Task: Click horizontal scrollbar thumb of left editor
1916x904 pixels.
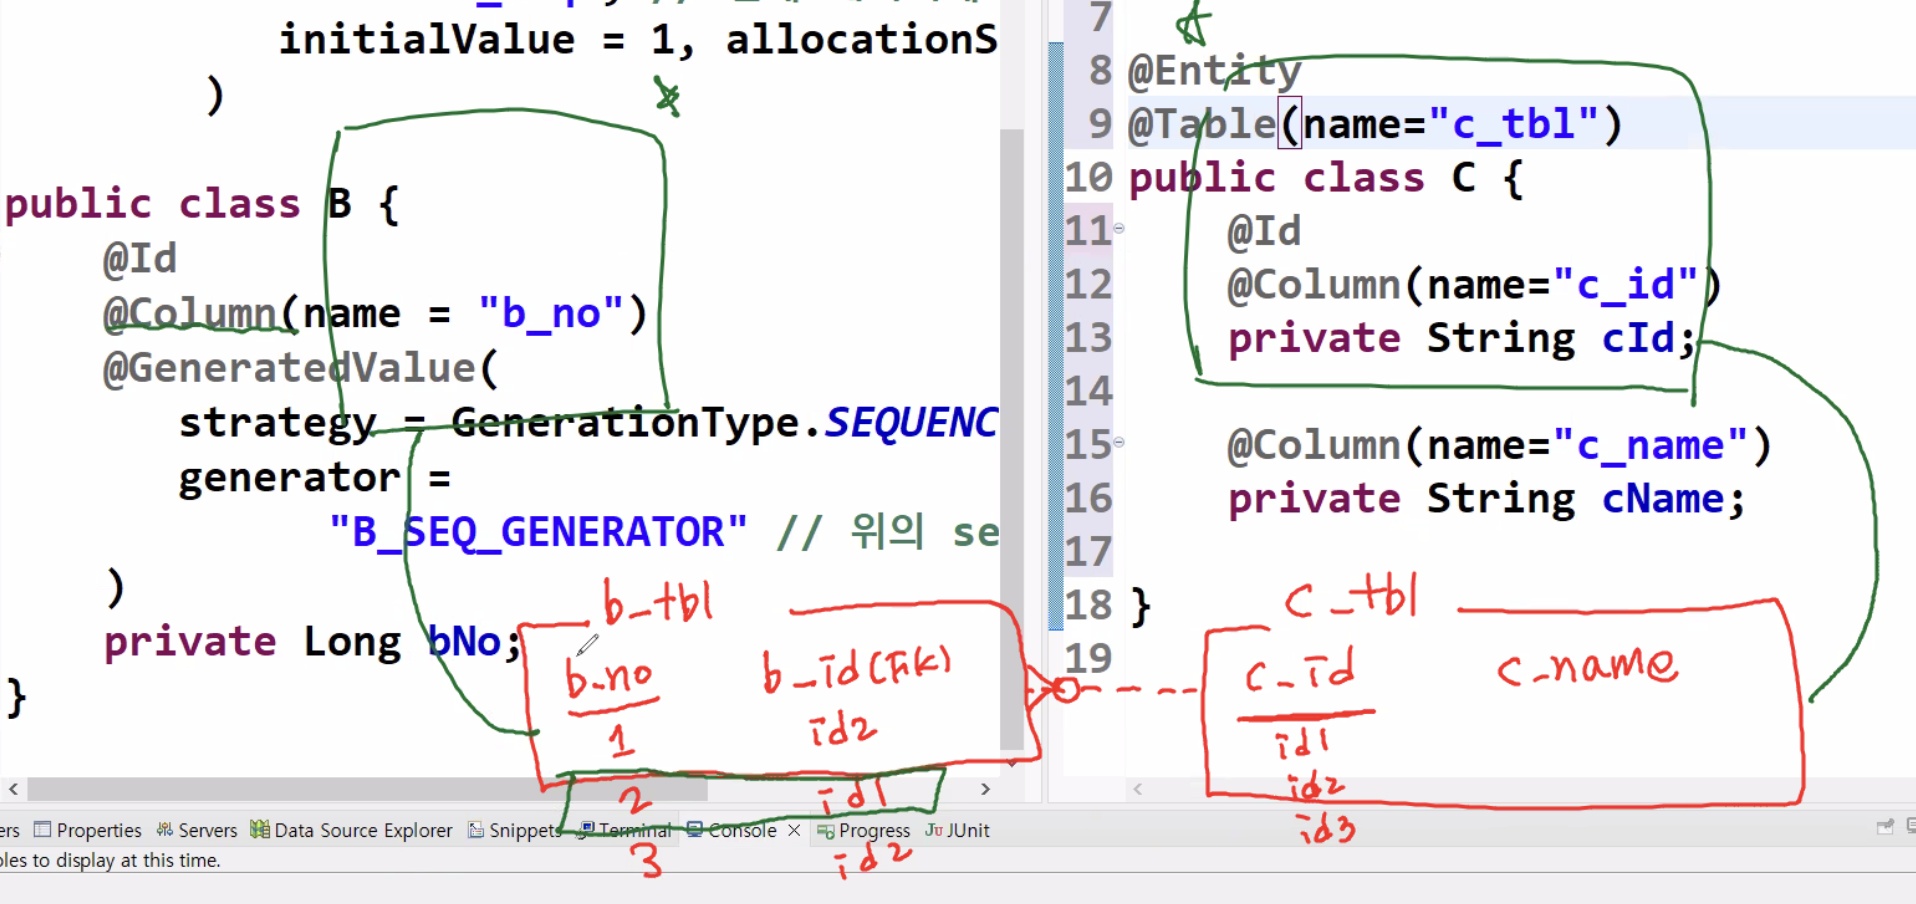Action: [367, 789]
